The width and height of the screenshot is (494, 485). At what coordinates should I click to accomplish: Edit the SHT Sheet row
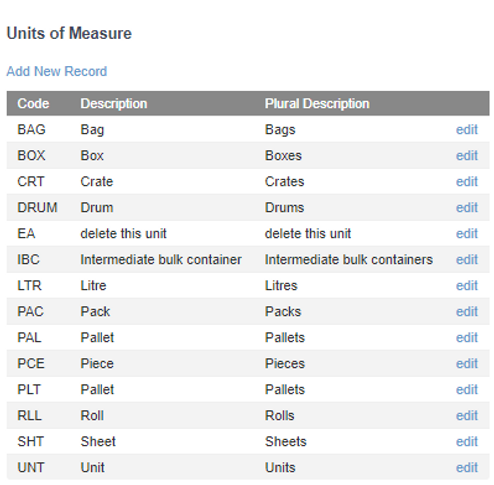point(467,441)
